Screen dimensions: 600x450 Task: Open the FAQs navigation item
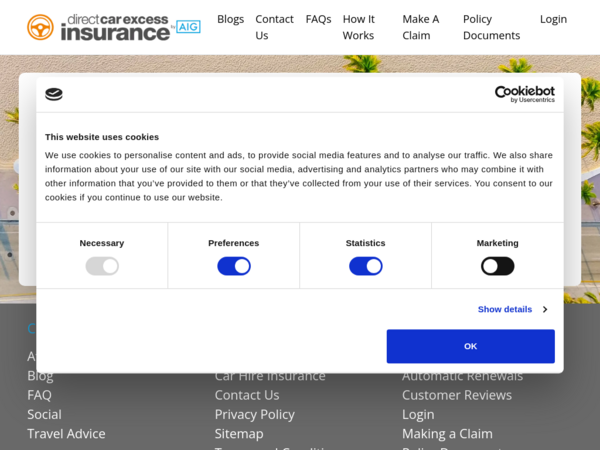pyautogui.click(x=318, y=19)
